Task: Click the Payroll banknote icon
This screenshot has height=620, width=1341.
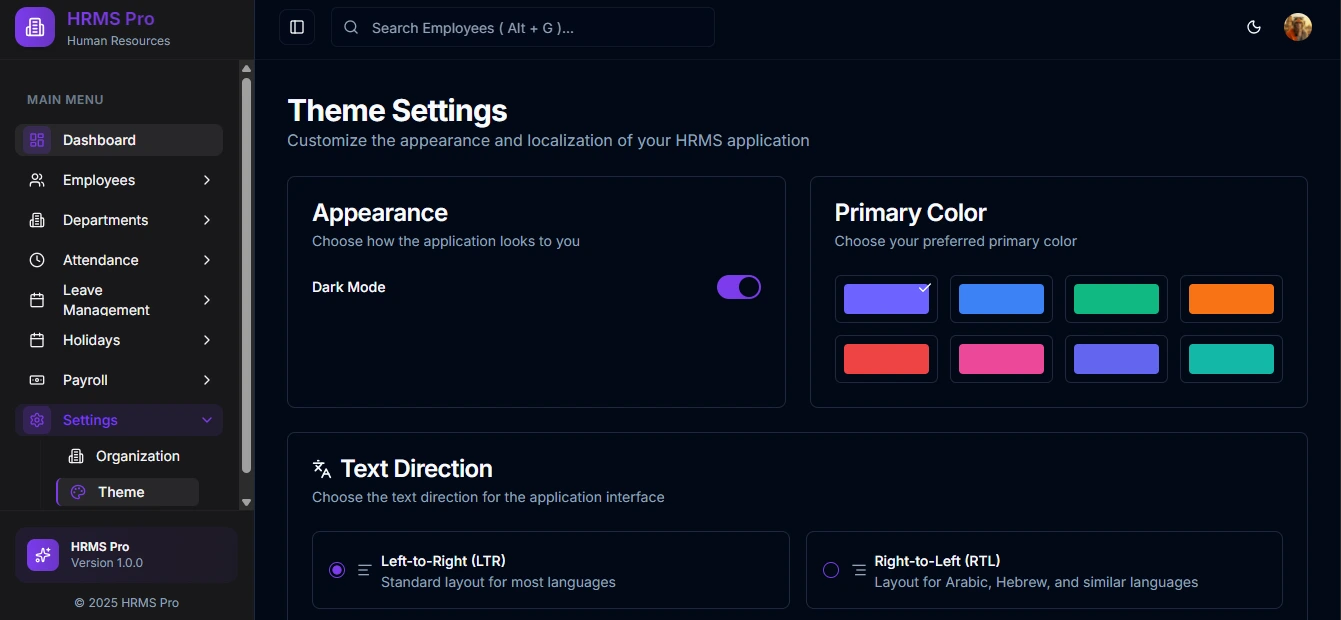Action: 37,380
